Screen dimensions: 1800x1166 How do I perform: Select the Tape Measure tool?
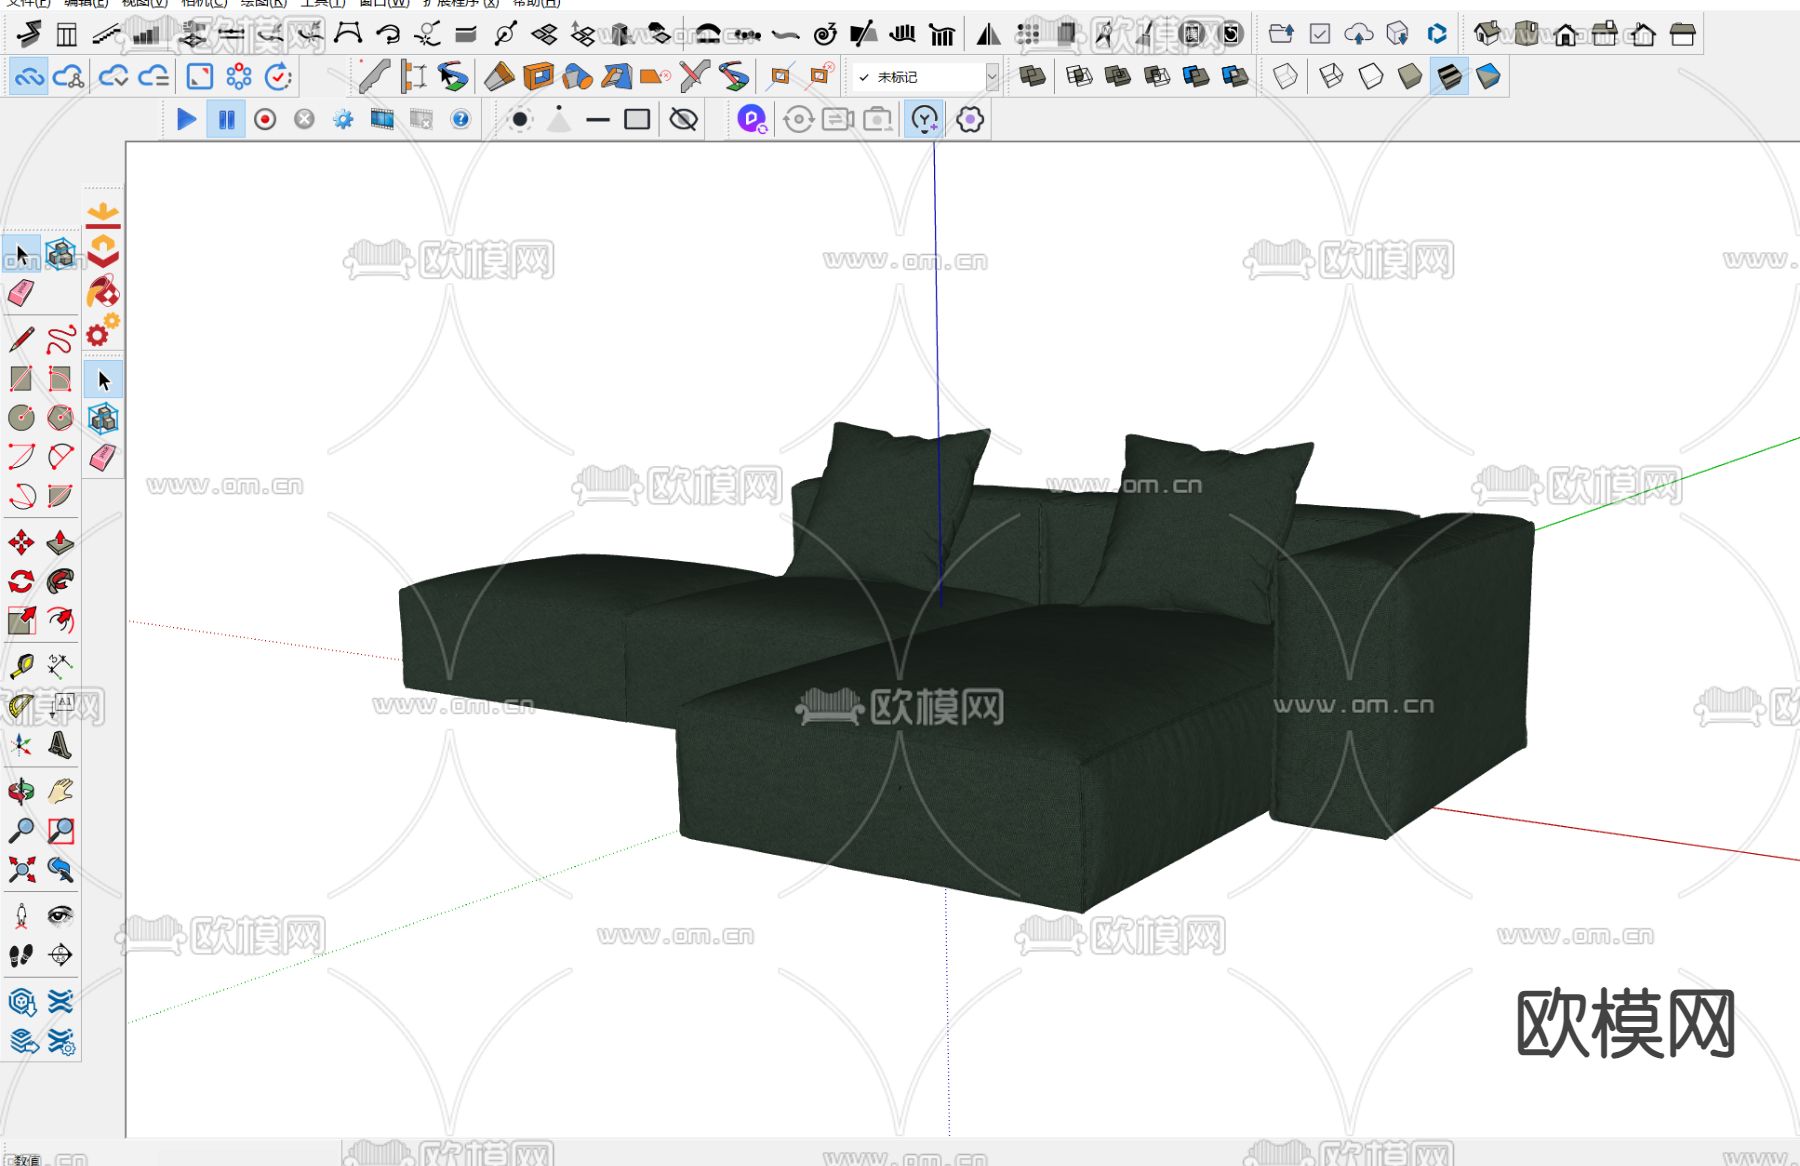21,666
